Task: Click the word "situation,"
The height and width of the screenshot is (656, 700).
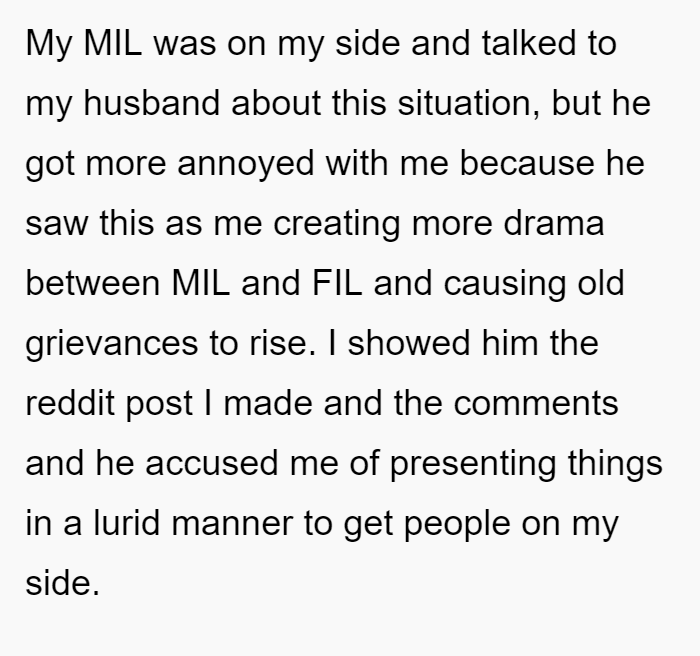Action: click(469, 104)
